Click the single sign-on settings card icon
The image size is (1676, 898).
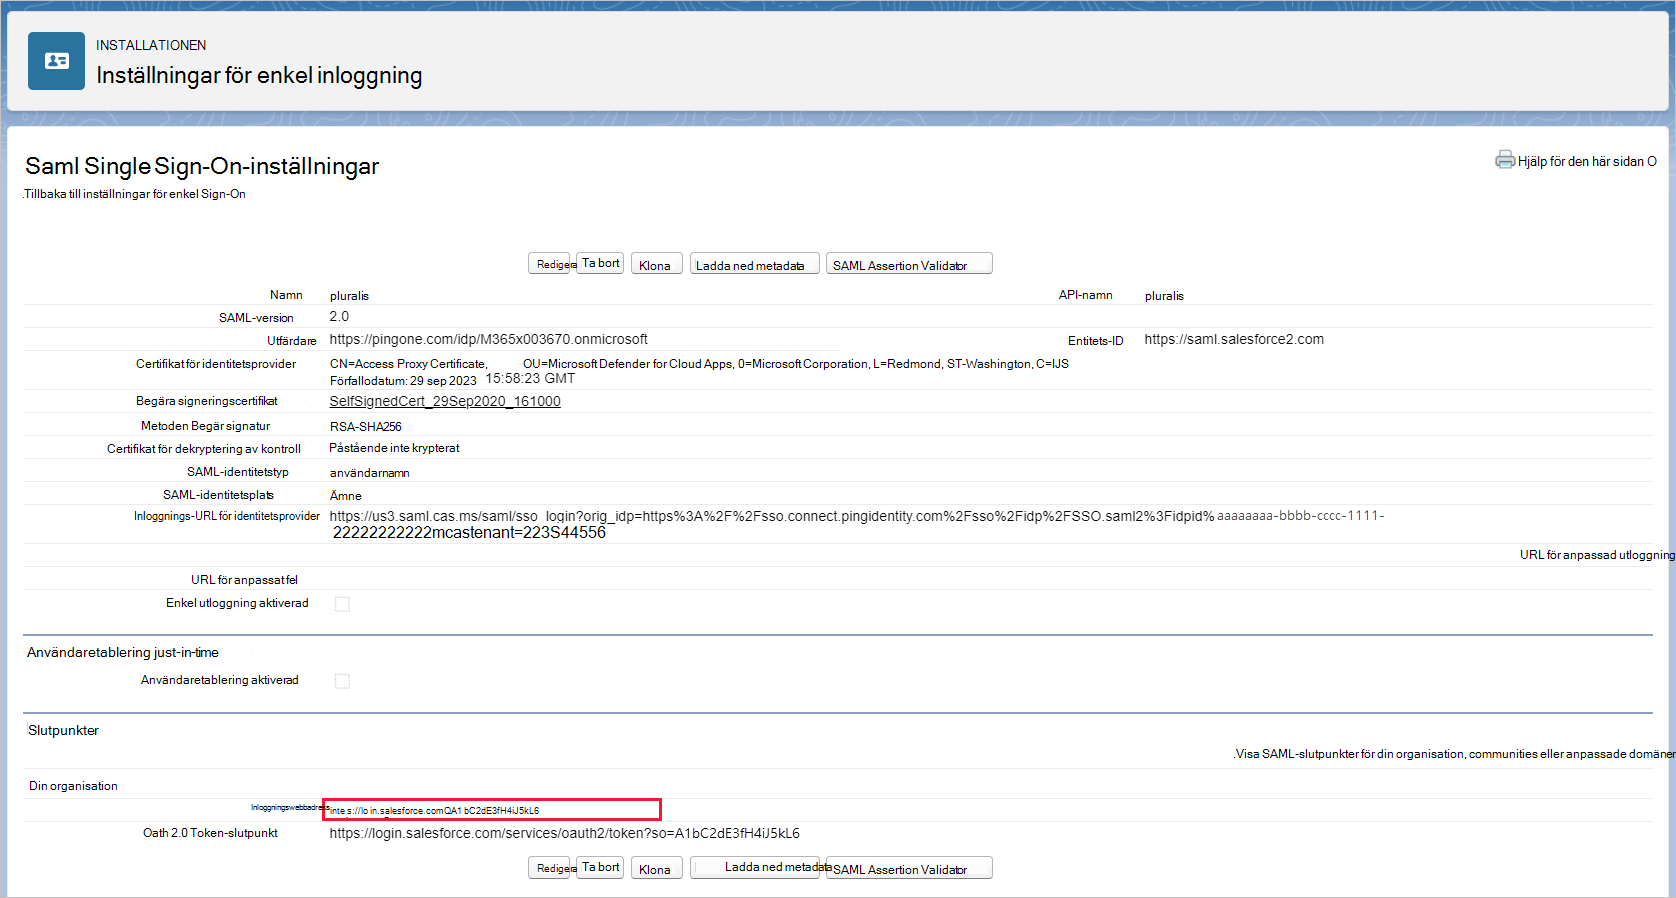pyautogui.click(x=56, y=61)
